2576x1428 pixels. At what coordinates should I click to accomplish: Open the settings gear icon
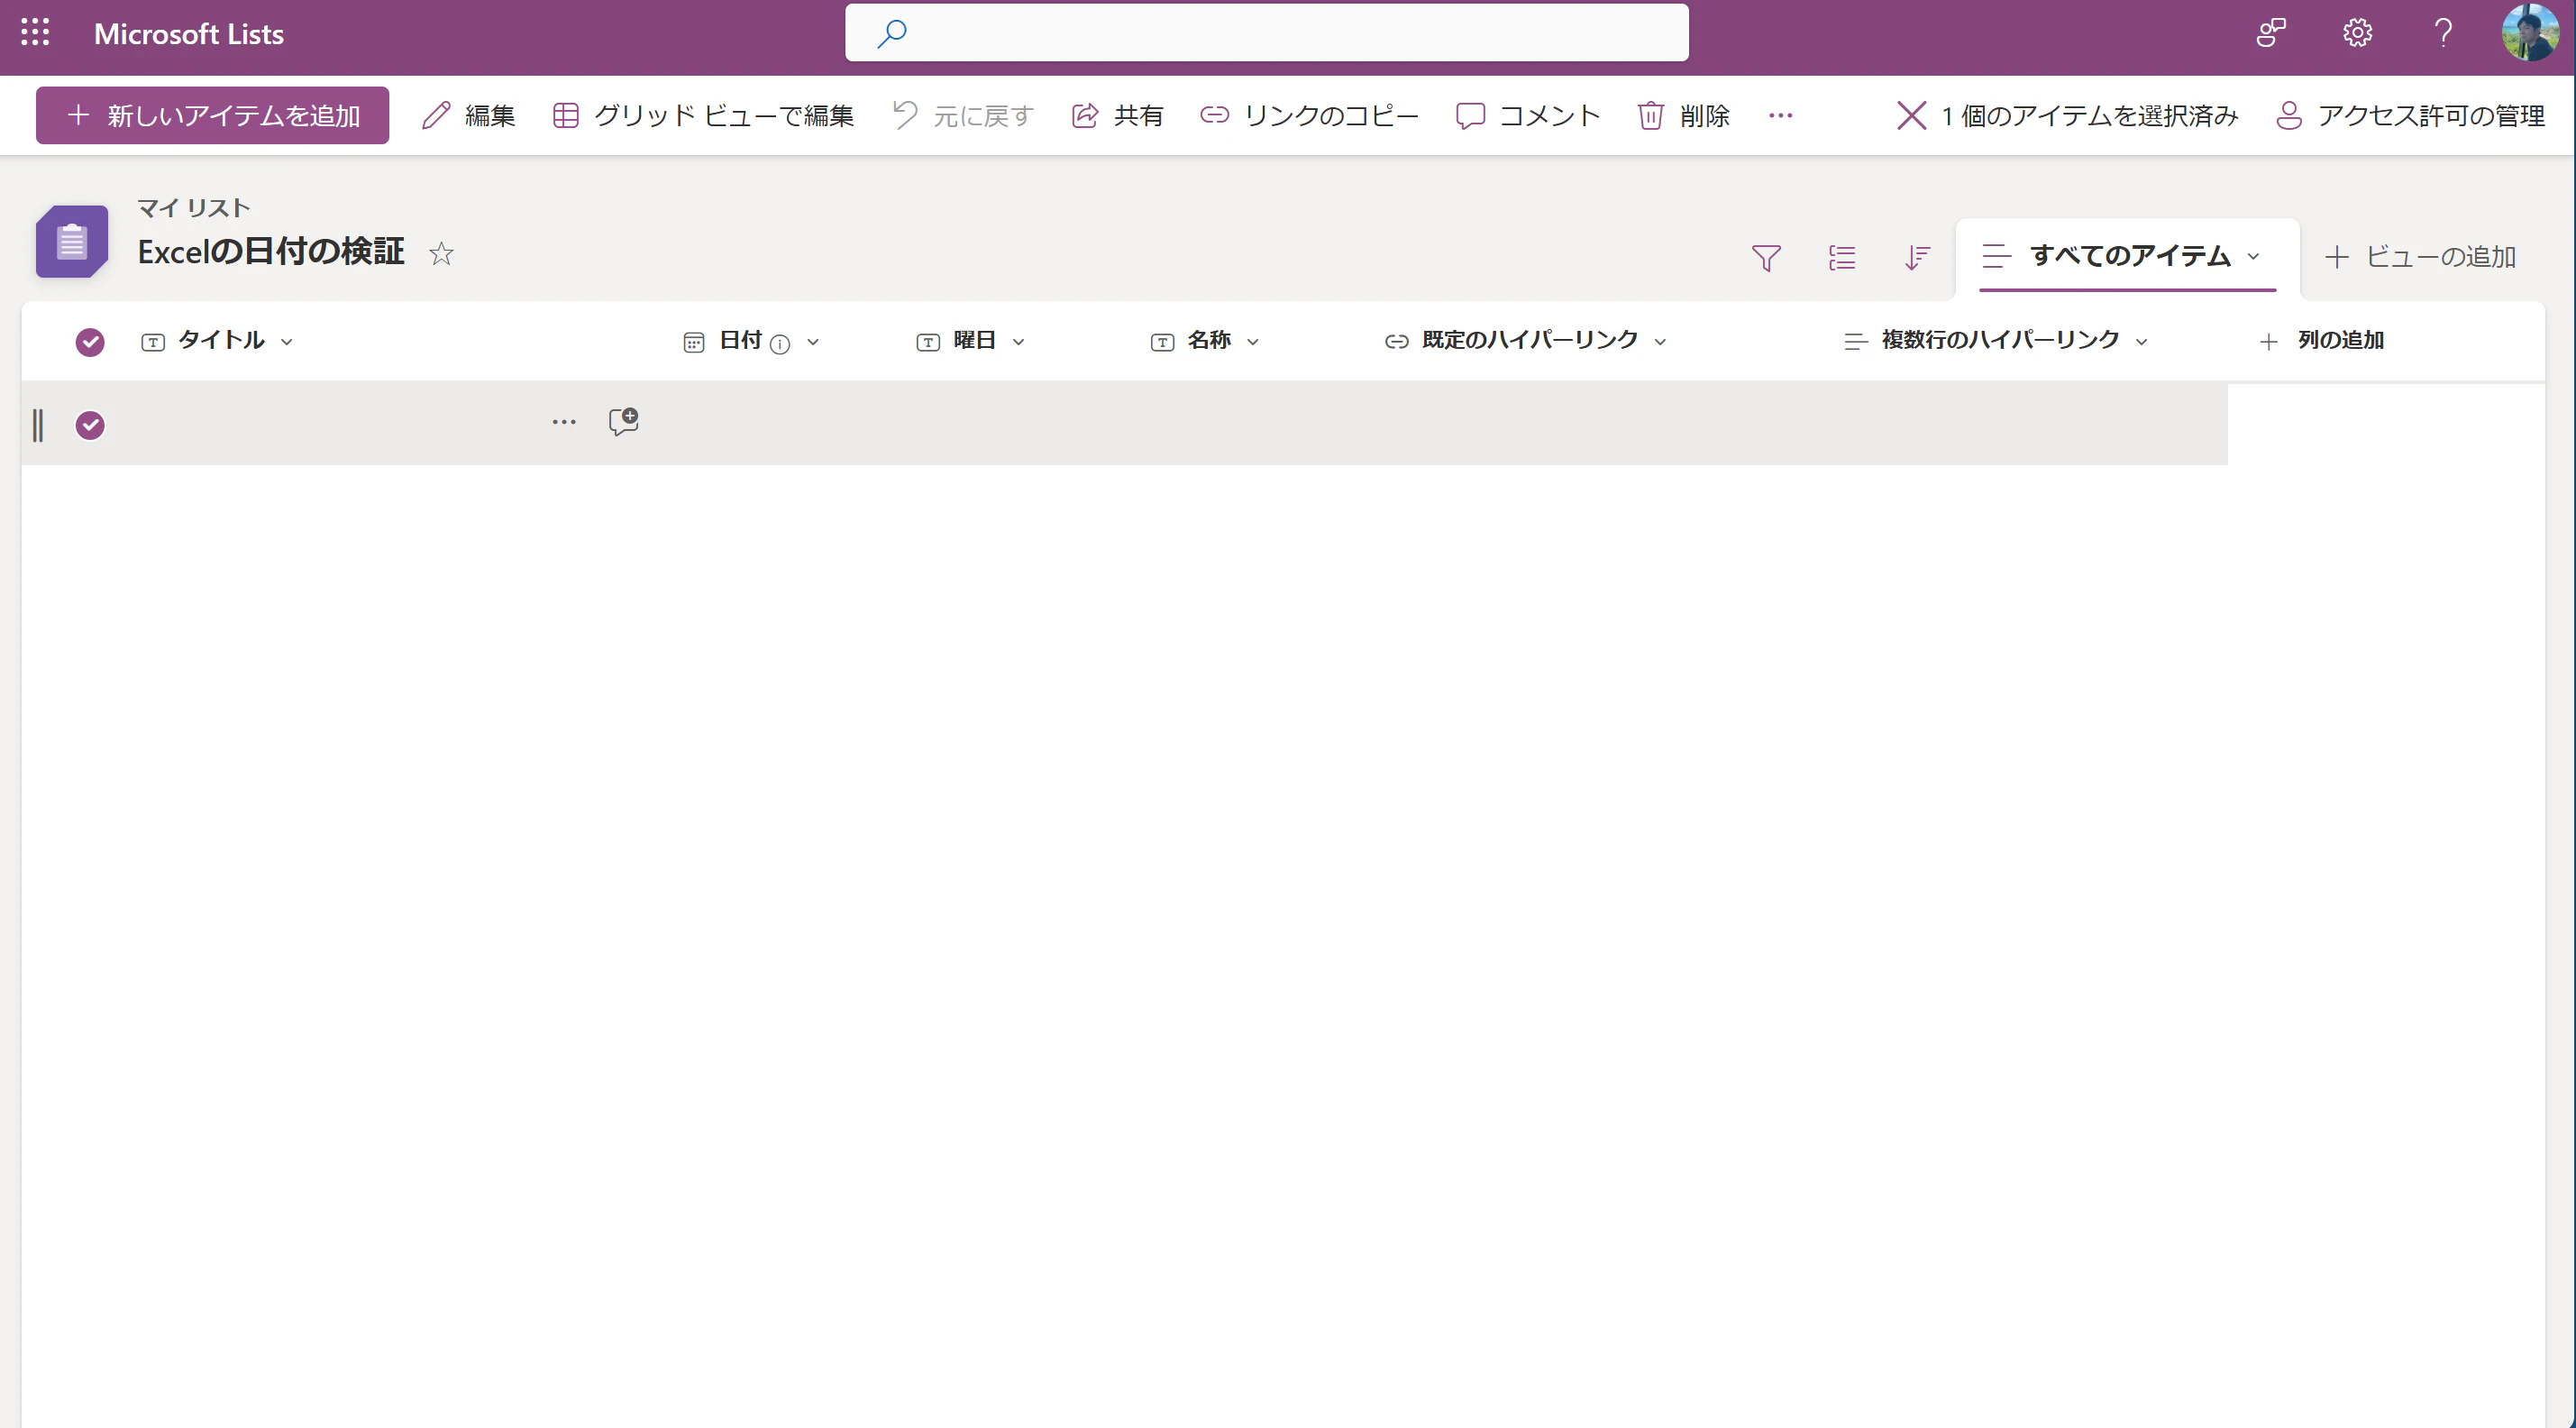click(2357, 33)
